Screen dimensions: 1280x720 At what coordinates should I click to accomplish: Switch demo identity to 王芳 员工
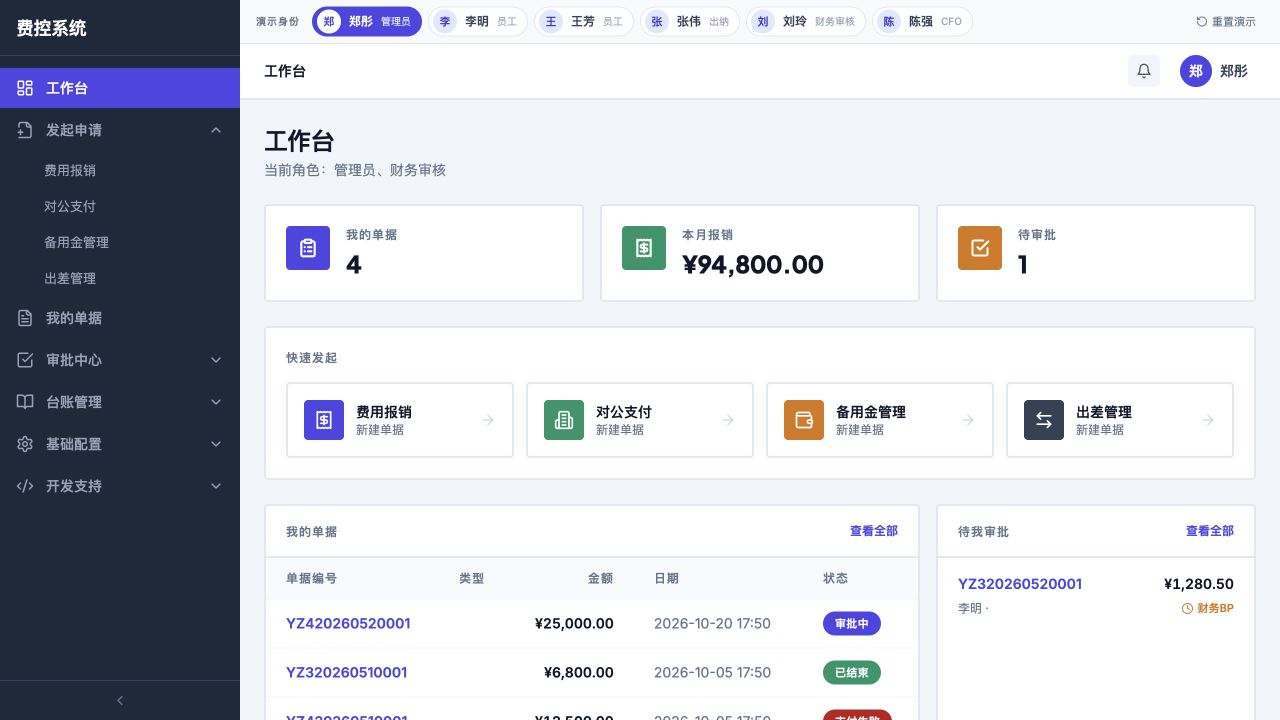[584, 21]
